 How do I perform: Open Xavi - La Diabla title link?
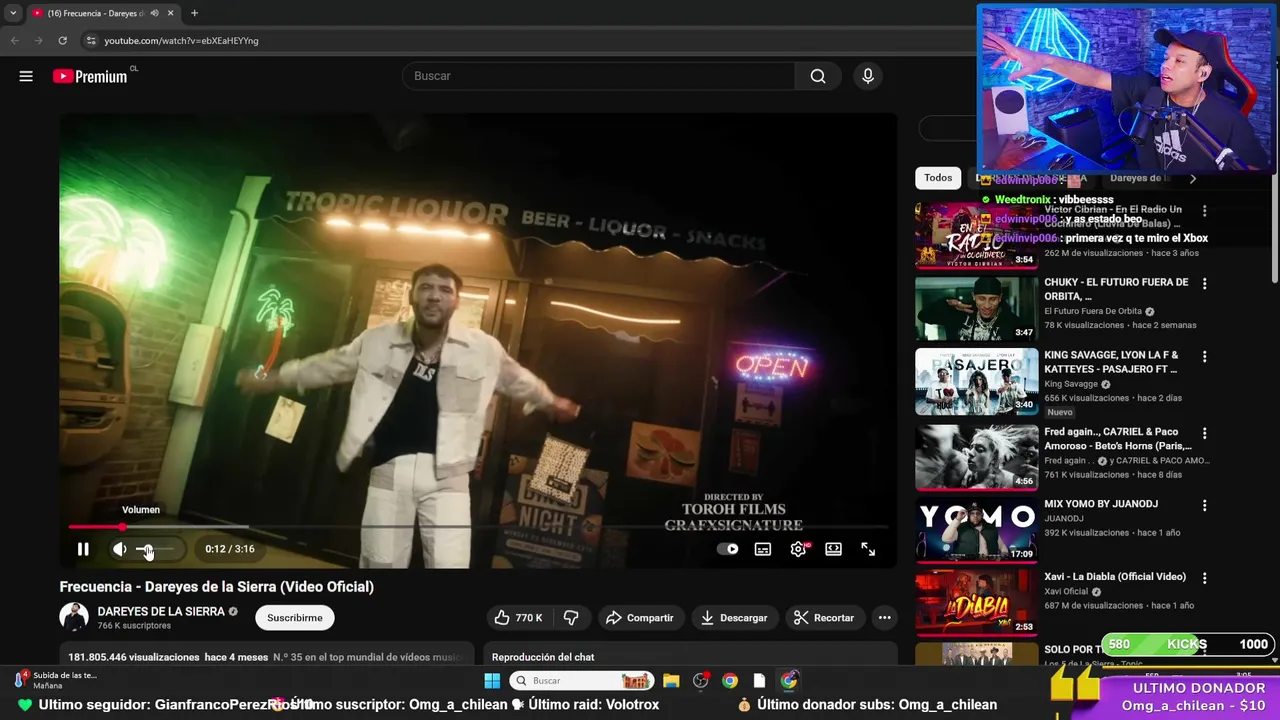(x=1115, y=577)
